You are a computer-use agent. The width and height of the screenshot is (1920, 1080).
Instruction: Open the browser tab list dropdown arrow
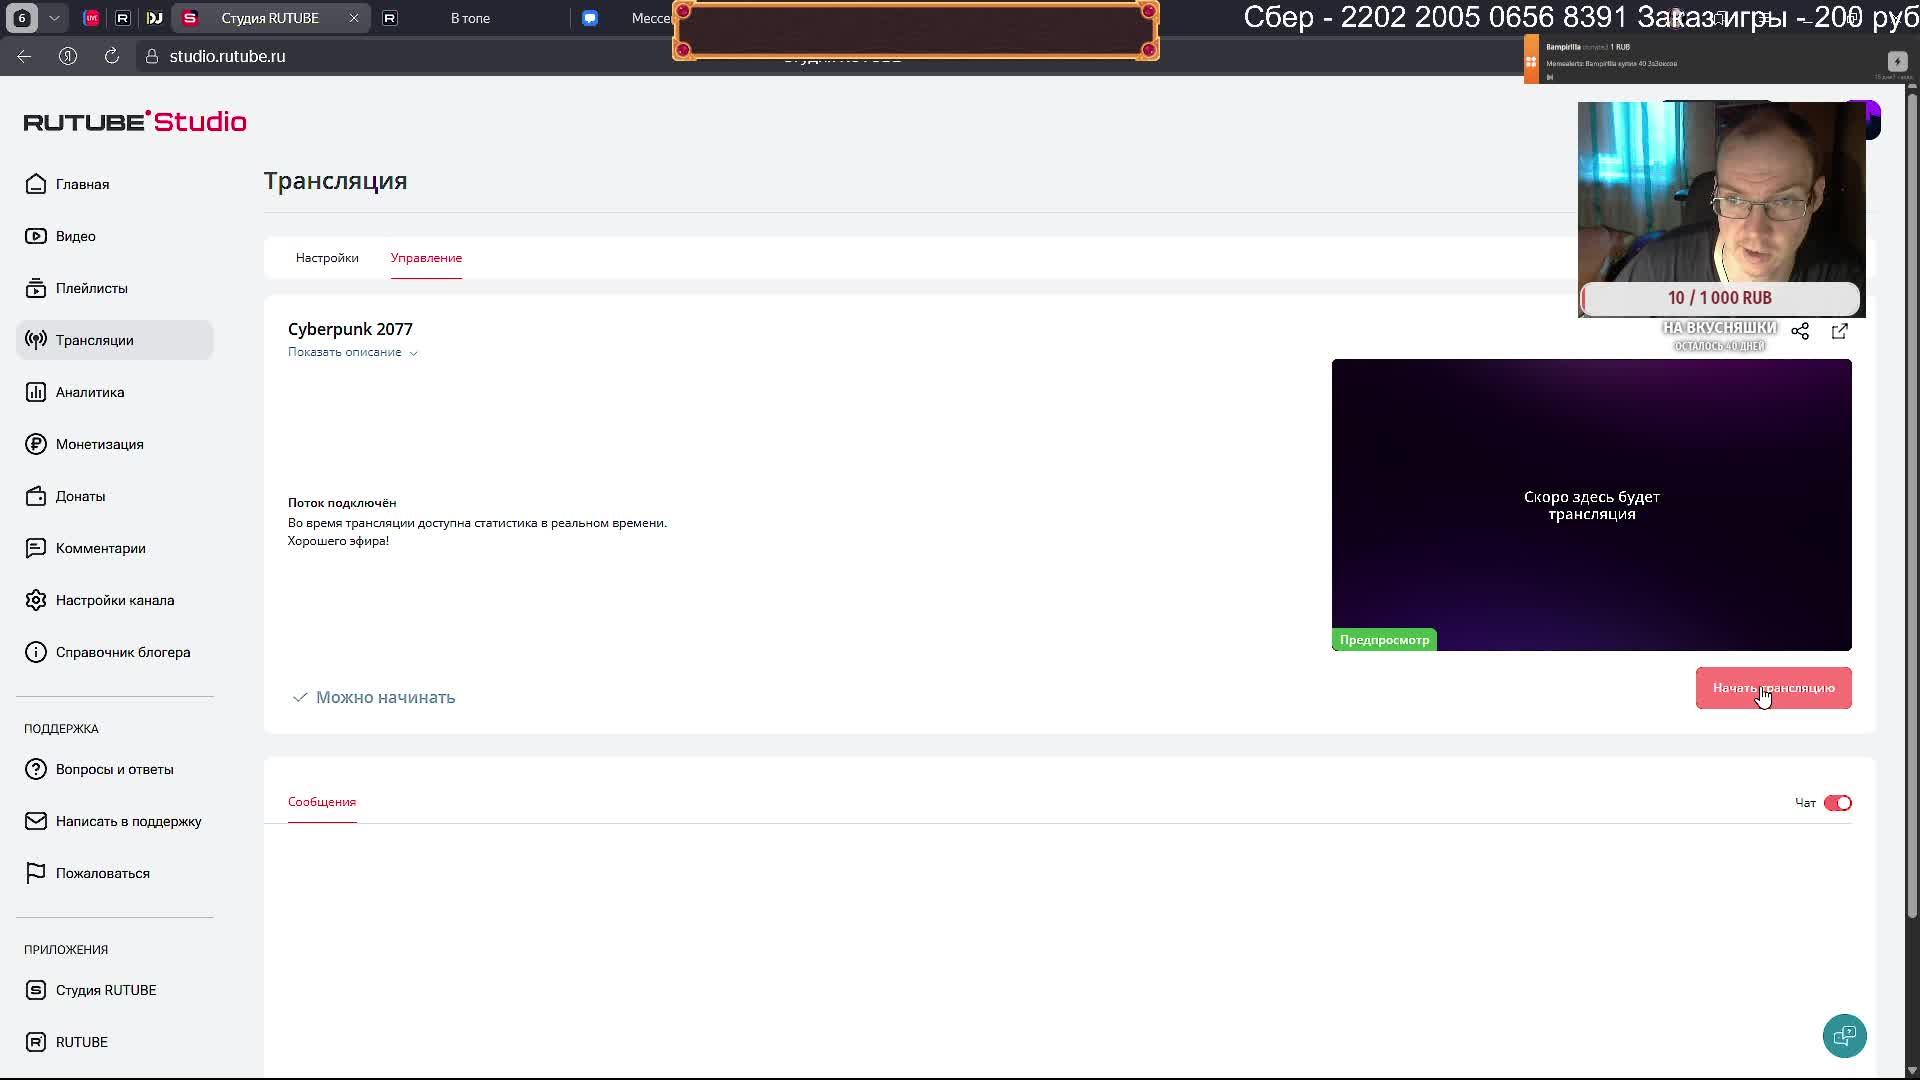tap(54, 18)
